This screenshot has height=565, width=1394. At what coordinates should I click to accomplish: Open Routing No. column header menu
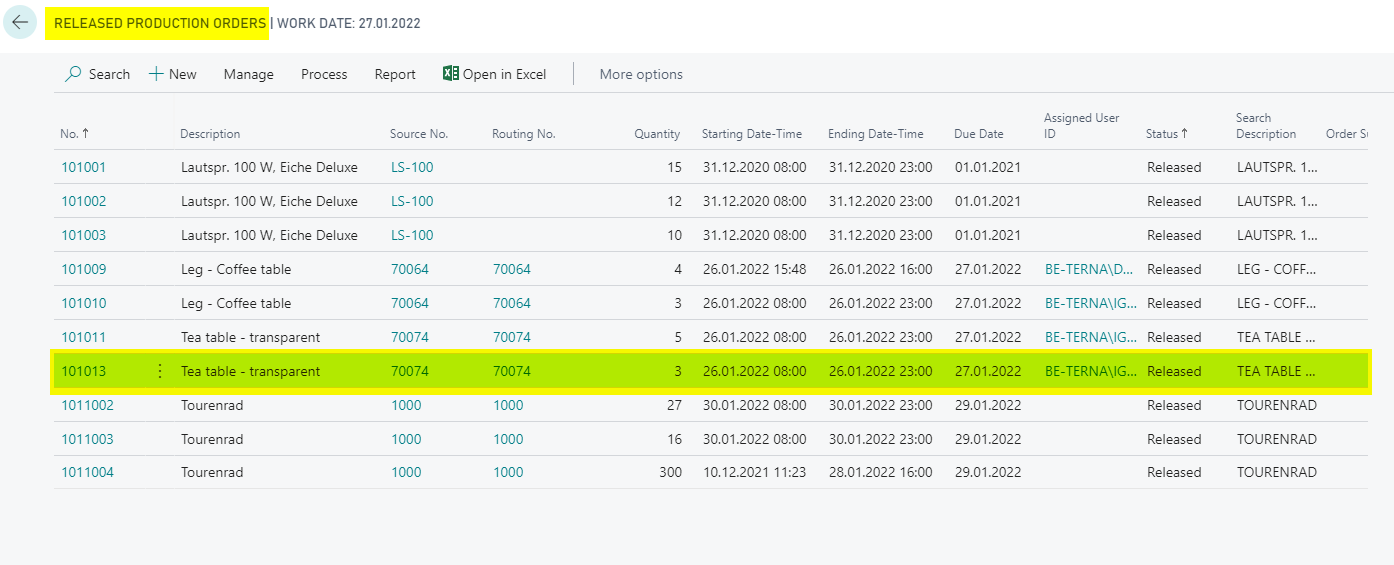[x=524, y=134]
